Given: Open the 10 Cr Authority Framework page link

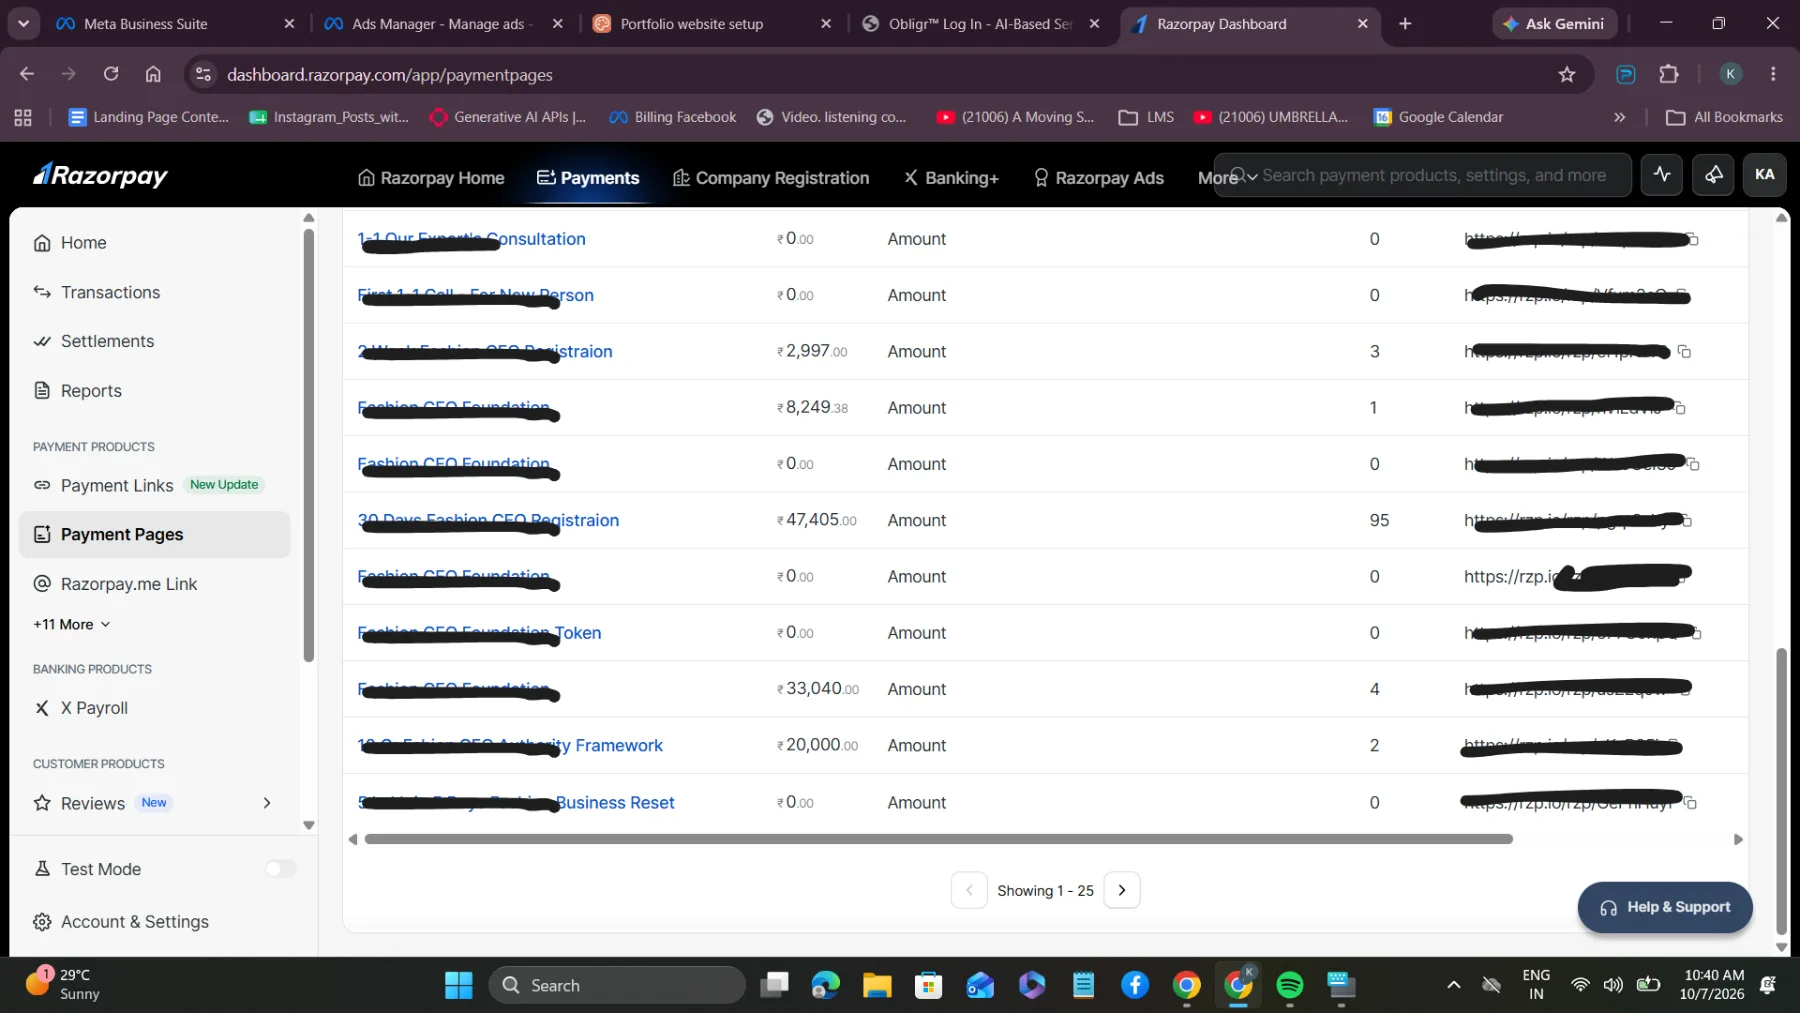Looking at the screenshot, I should coord(509,746).
